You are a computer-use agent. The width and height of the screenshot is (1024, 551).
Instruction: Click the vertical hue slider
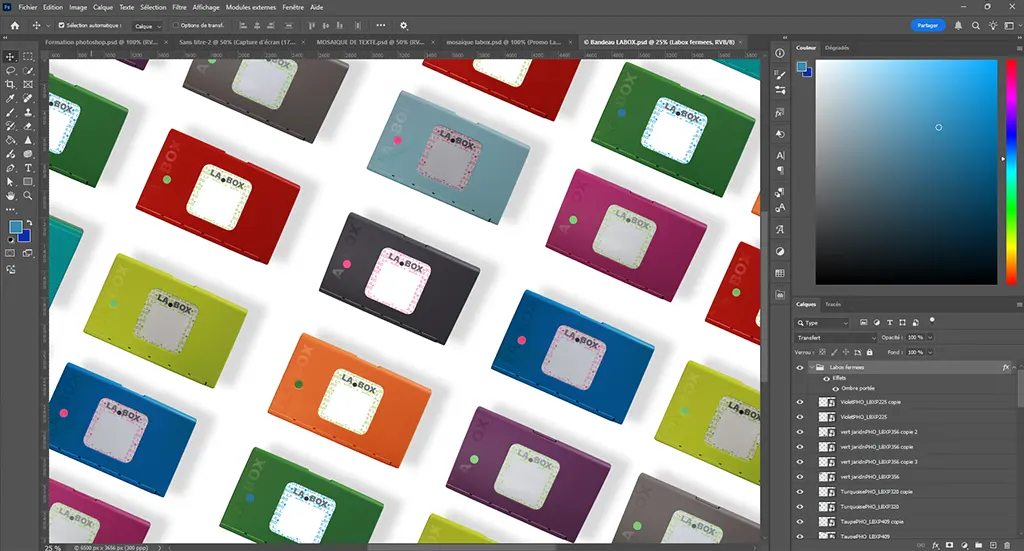[x=1011, y=172]
